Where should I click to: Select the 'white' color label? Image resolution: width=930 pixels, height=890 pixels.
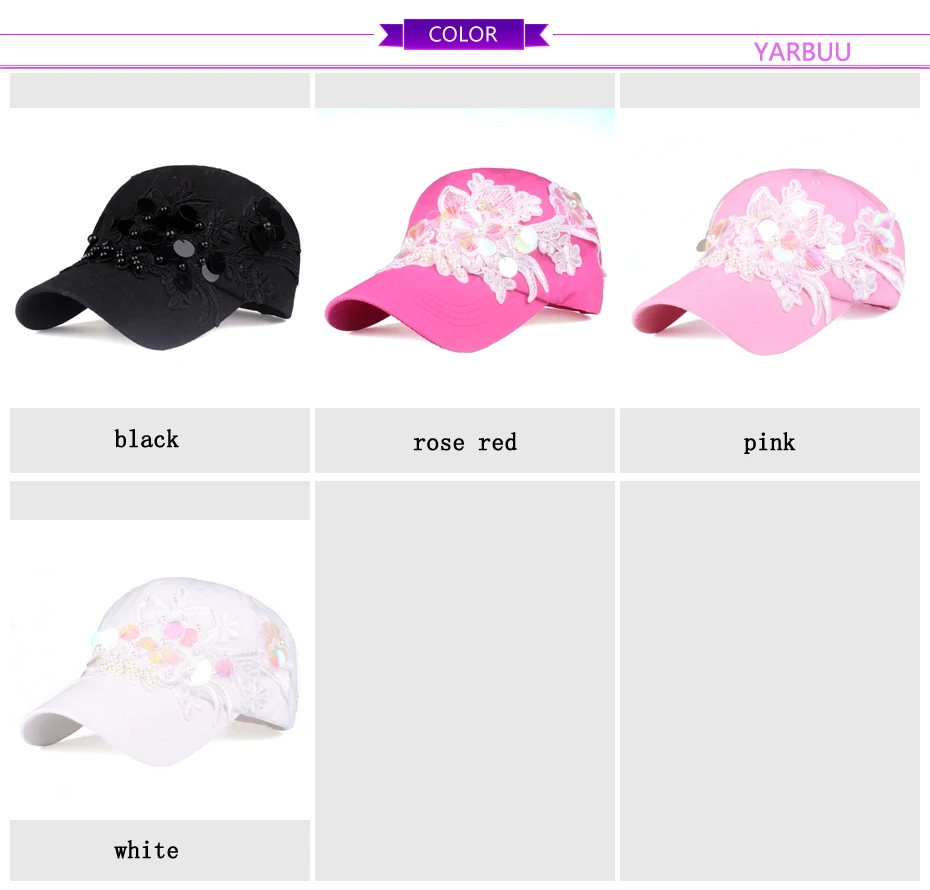click(x=146, y=850)
